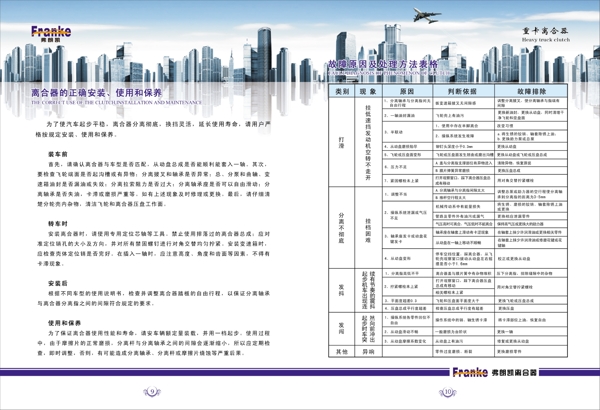Select the title 故障原因及处理方法表格
This screenshot has width=600, height=410.
tap(383, 64)
